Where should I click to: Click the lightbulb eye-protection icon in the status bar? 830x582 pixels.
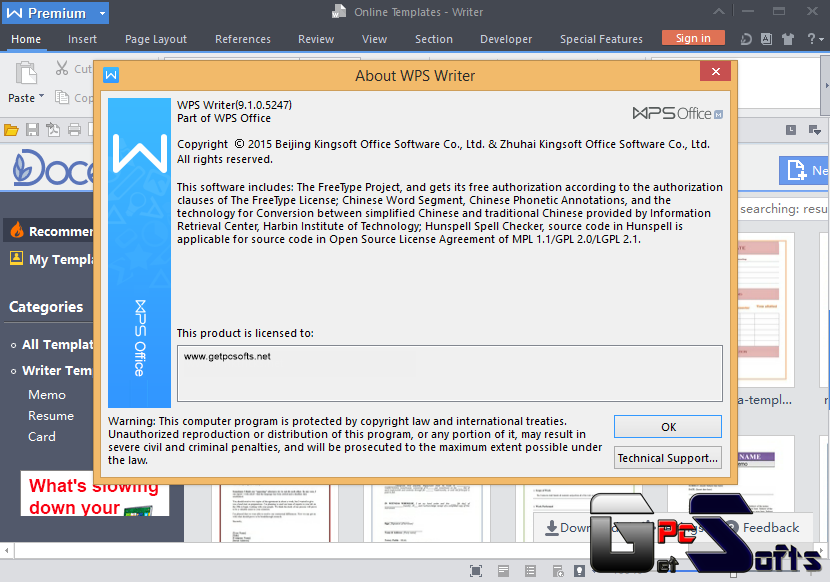coord(580,571)
